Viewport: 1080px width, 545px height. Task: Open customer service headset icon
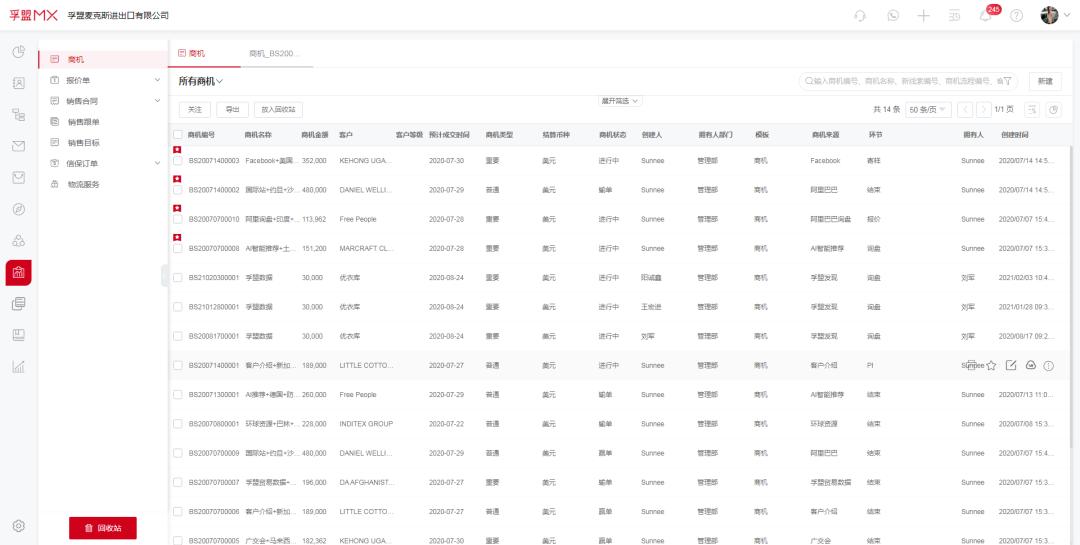tap(860, 16)
